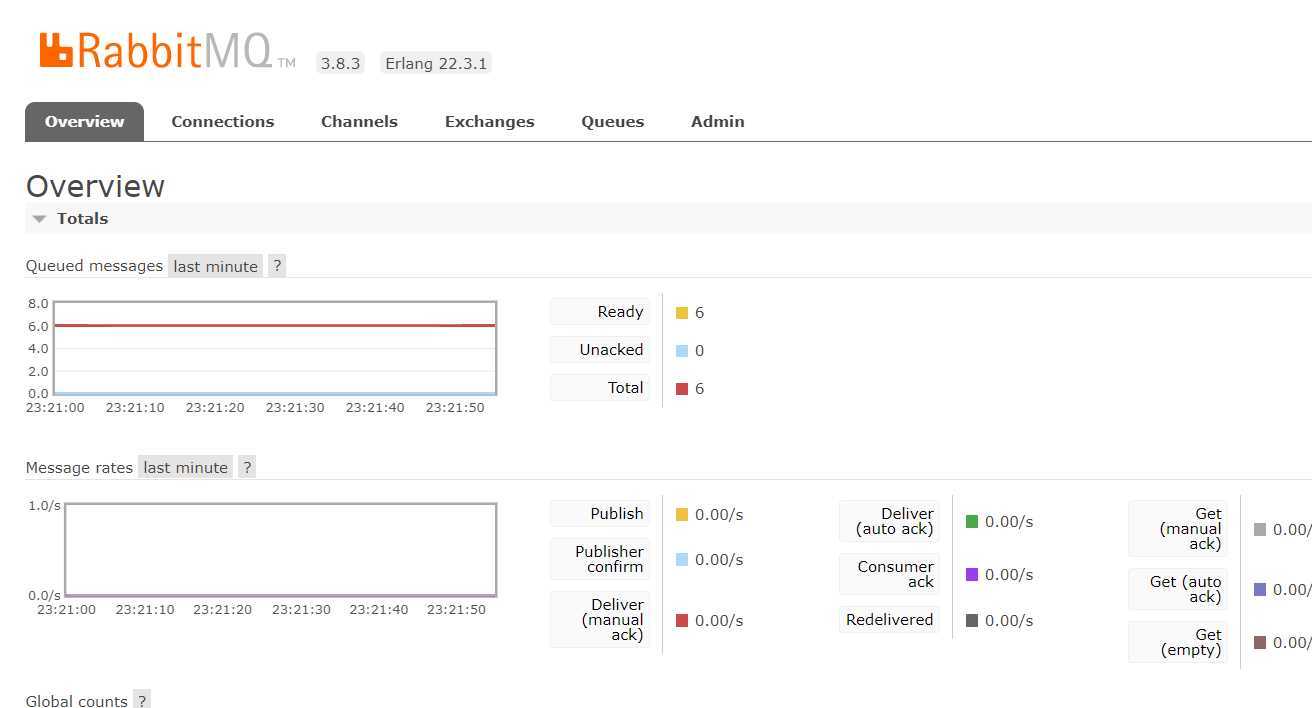Open the Overview tab
This screenshot has height=708, width=1312.
click(x=85, y=122)
